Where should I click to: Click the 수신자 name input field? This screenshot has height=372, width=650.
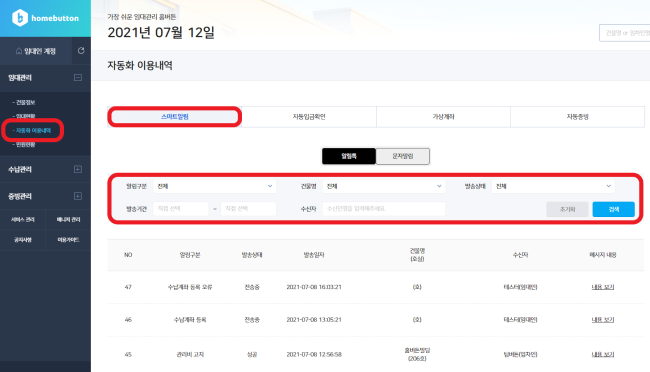[x=384, y=209]
